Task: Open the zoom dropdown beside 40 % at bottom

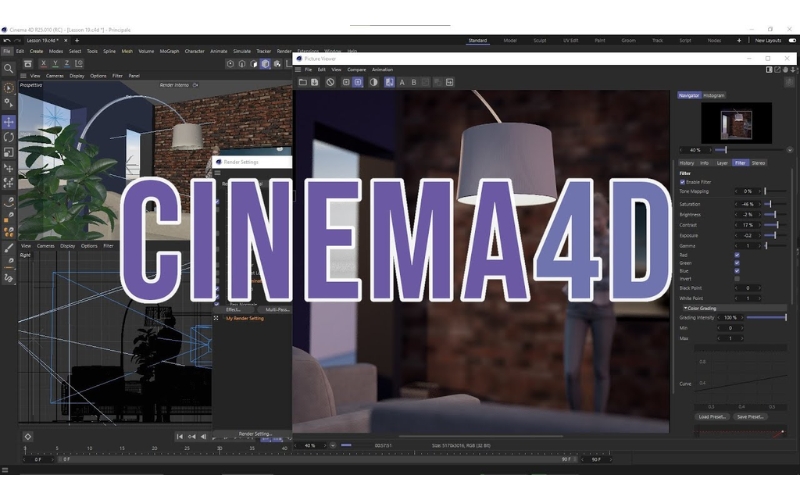Action: pos(333,445)
